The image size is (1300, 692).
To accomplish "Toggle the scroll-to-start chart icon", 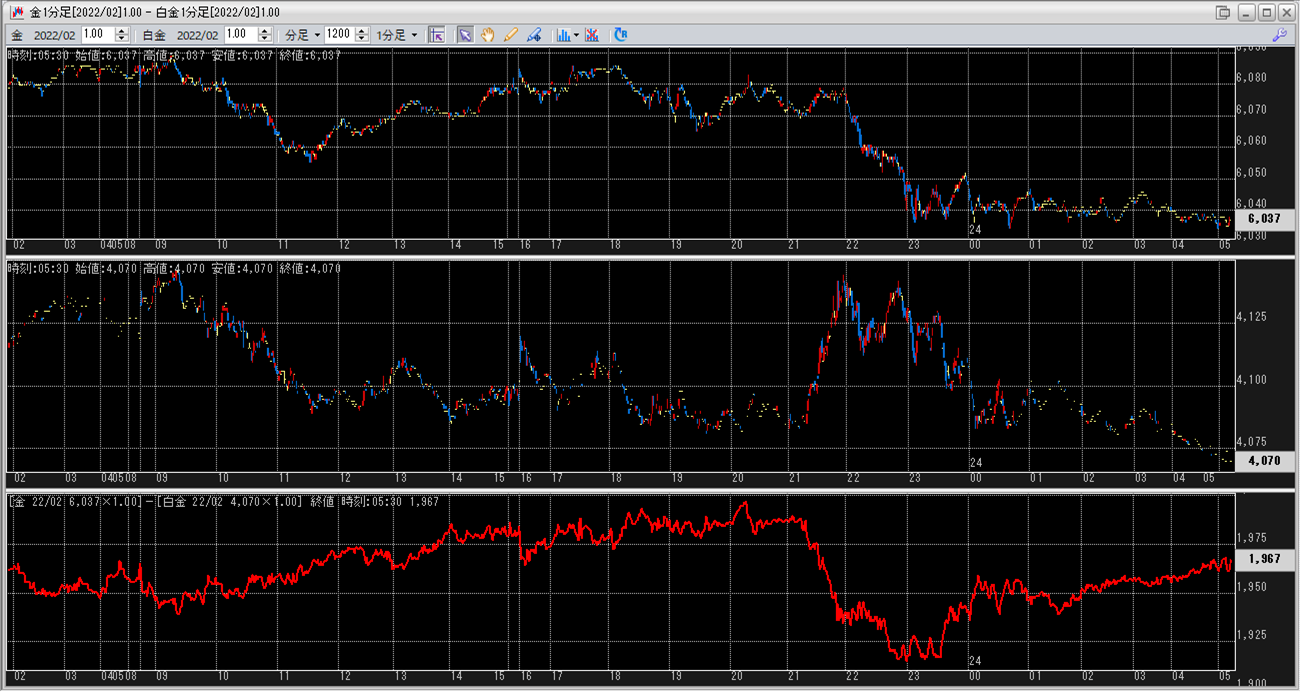I will tap(436, 34).
